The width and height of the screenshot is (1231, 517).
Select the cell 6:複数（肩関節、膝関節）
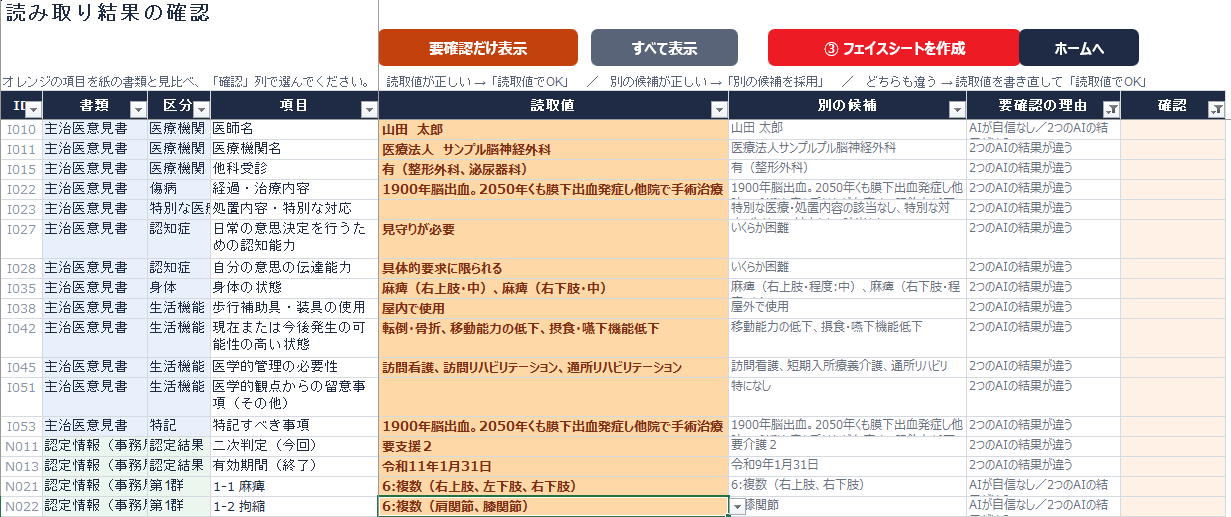tap(553, 507)
